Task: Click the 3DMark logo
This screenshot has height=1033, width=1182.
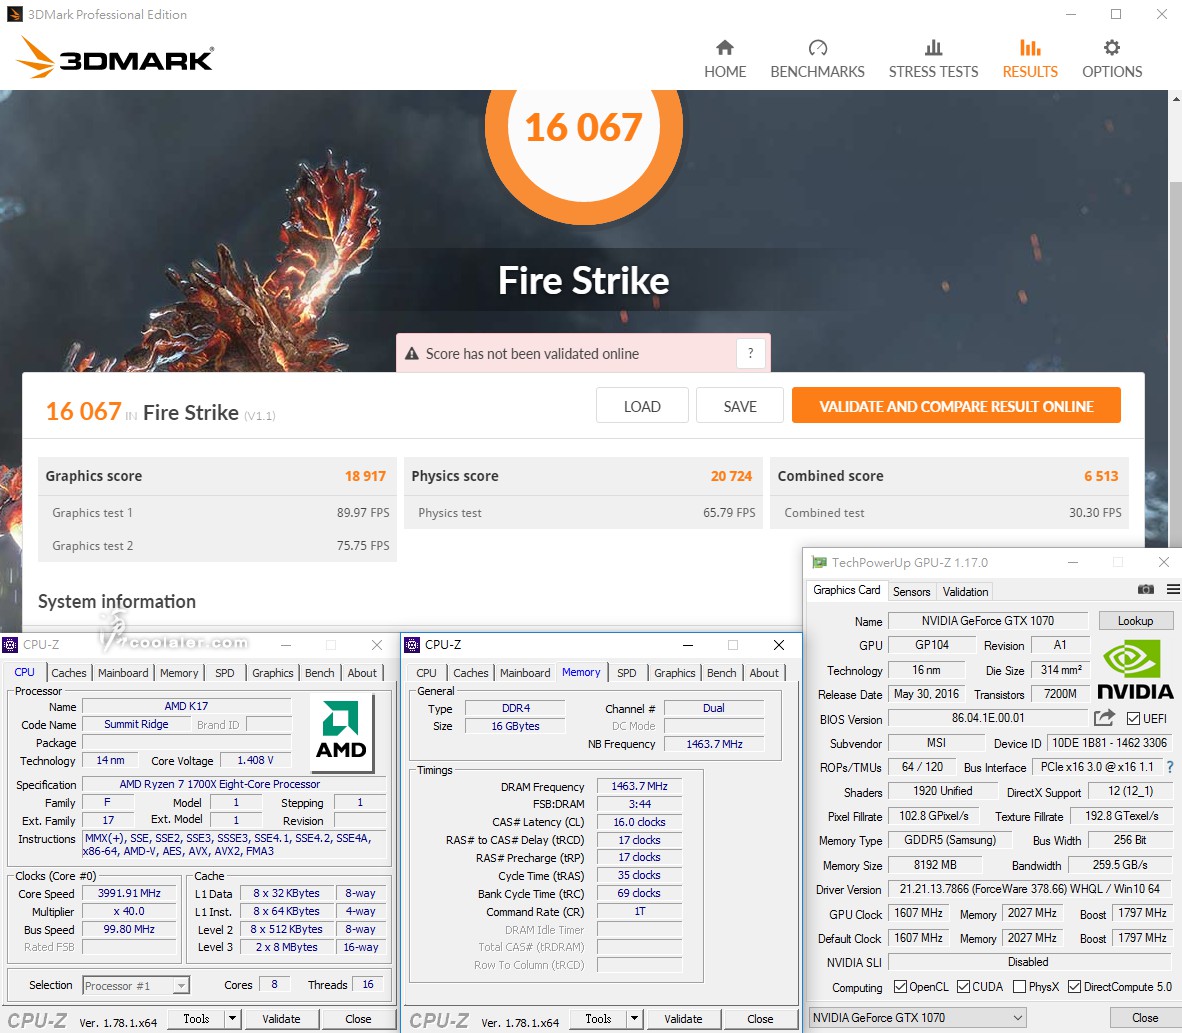Action: coord(115,57)
